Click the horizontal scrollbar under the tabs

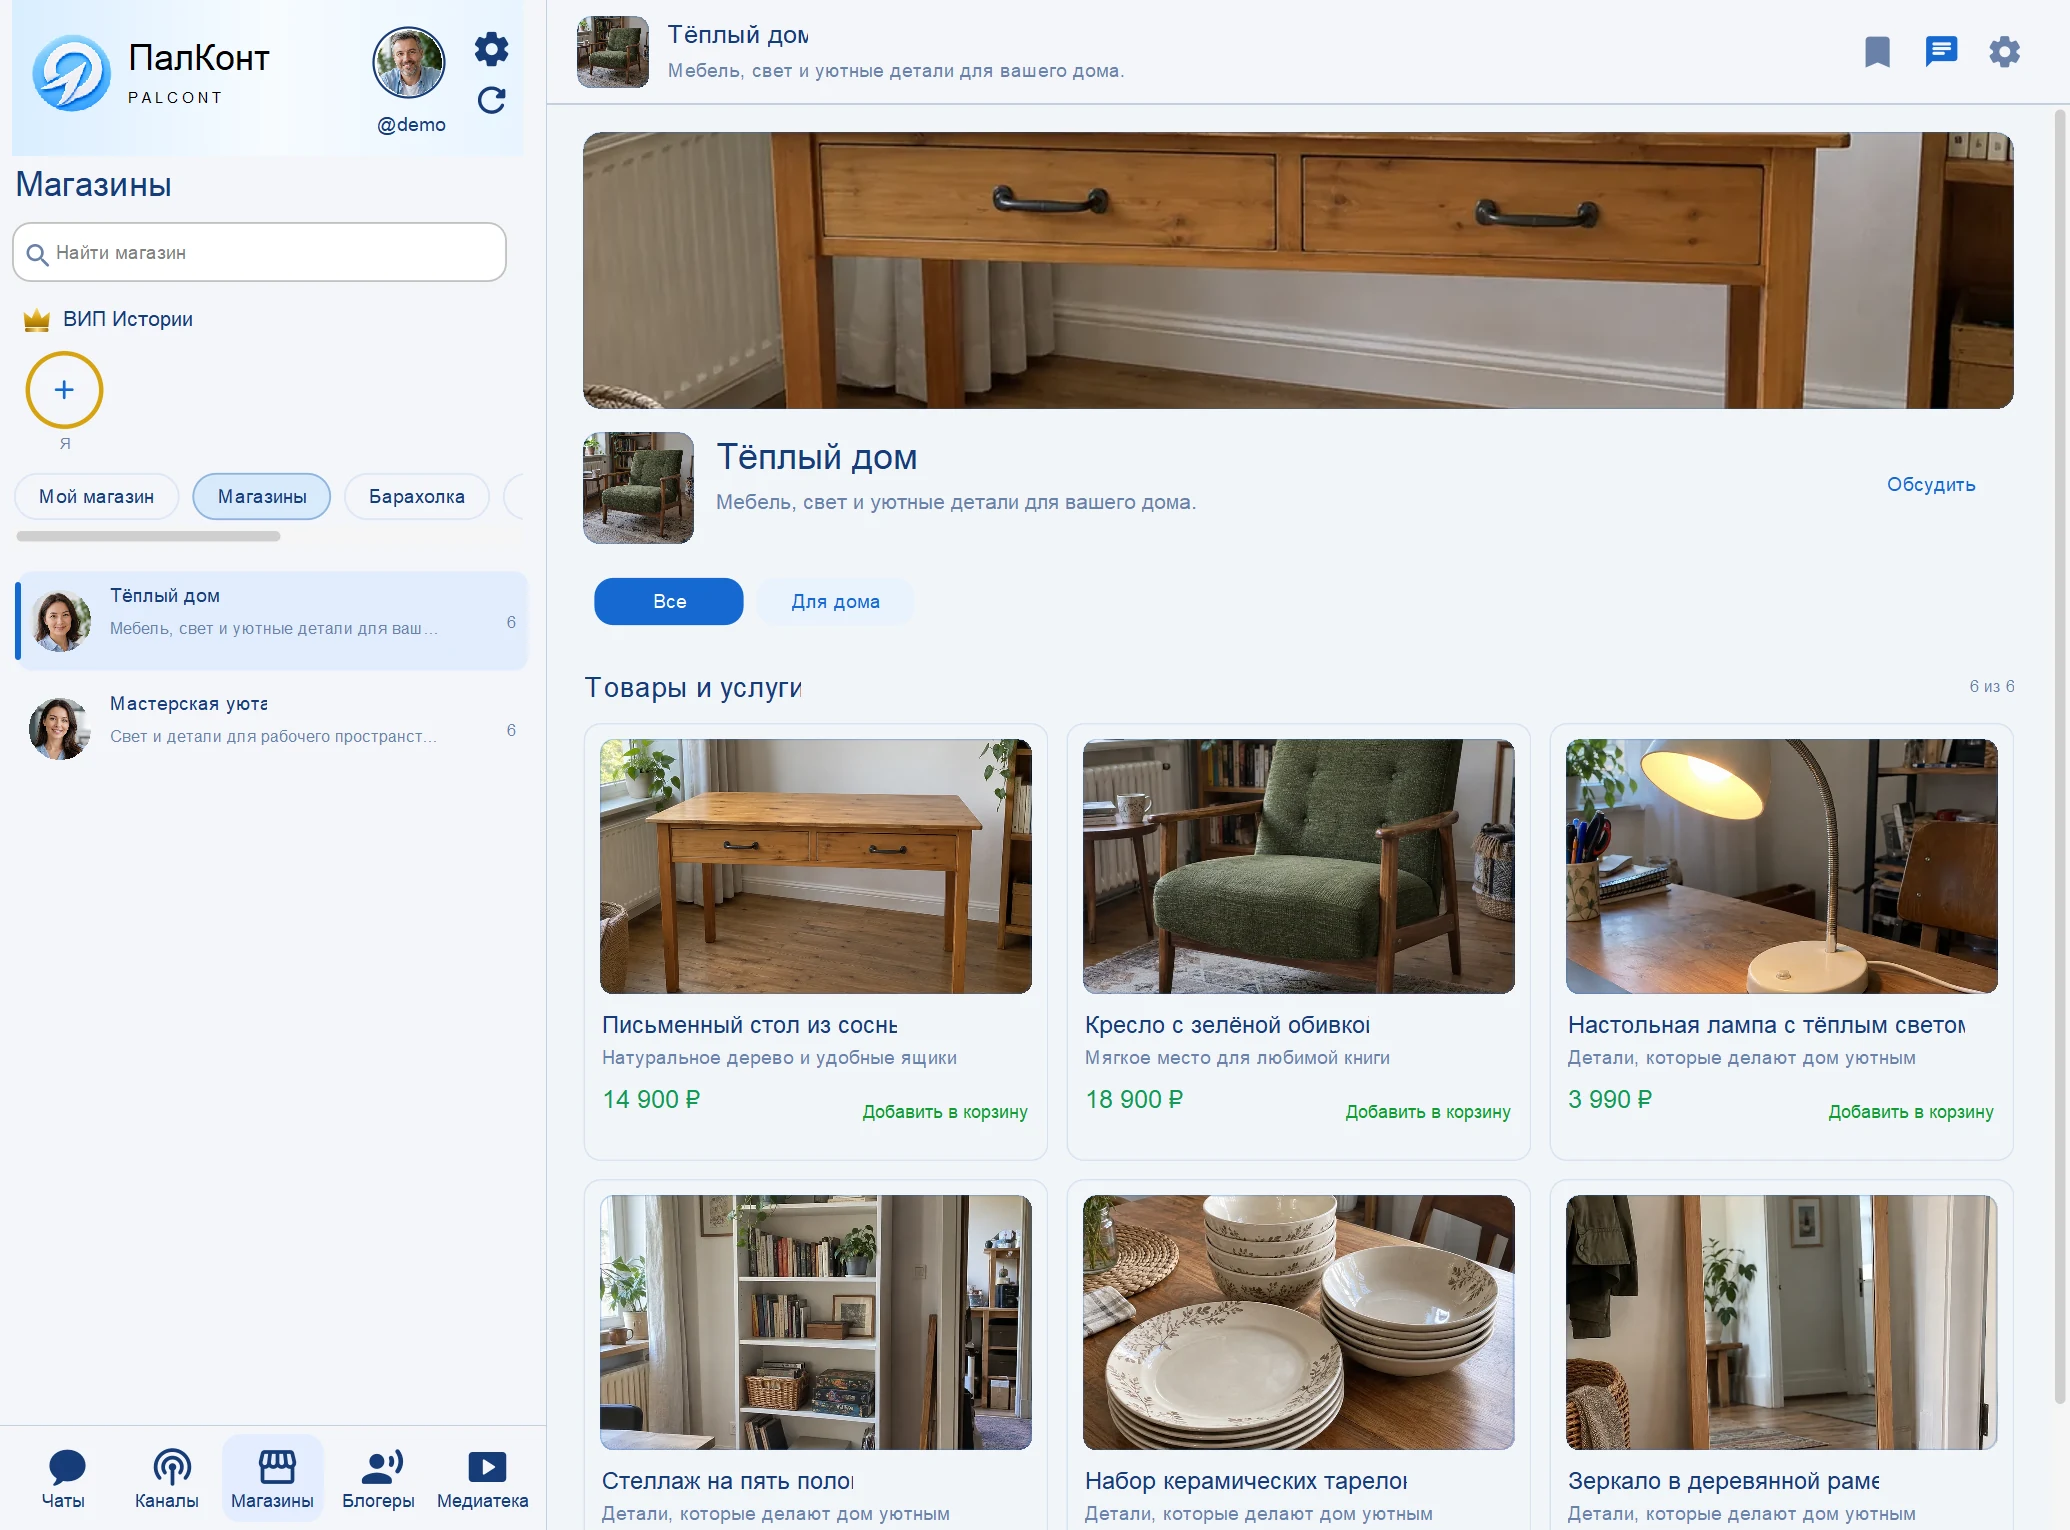tap(148, 536)
